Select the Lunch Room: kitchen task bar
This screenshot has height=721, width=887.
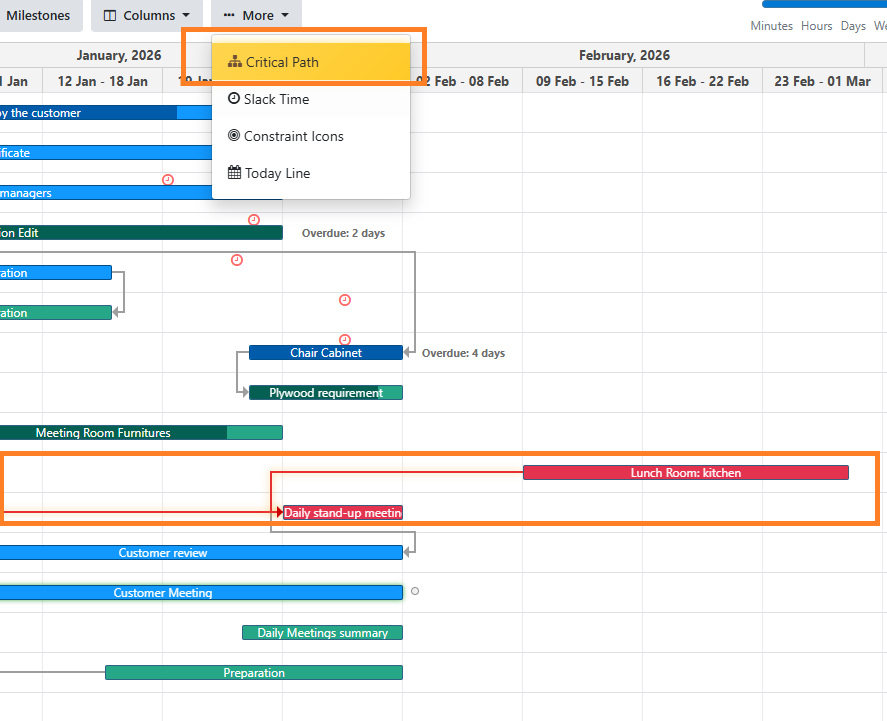click(x=685, y=473)
